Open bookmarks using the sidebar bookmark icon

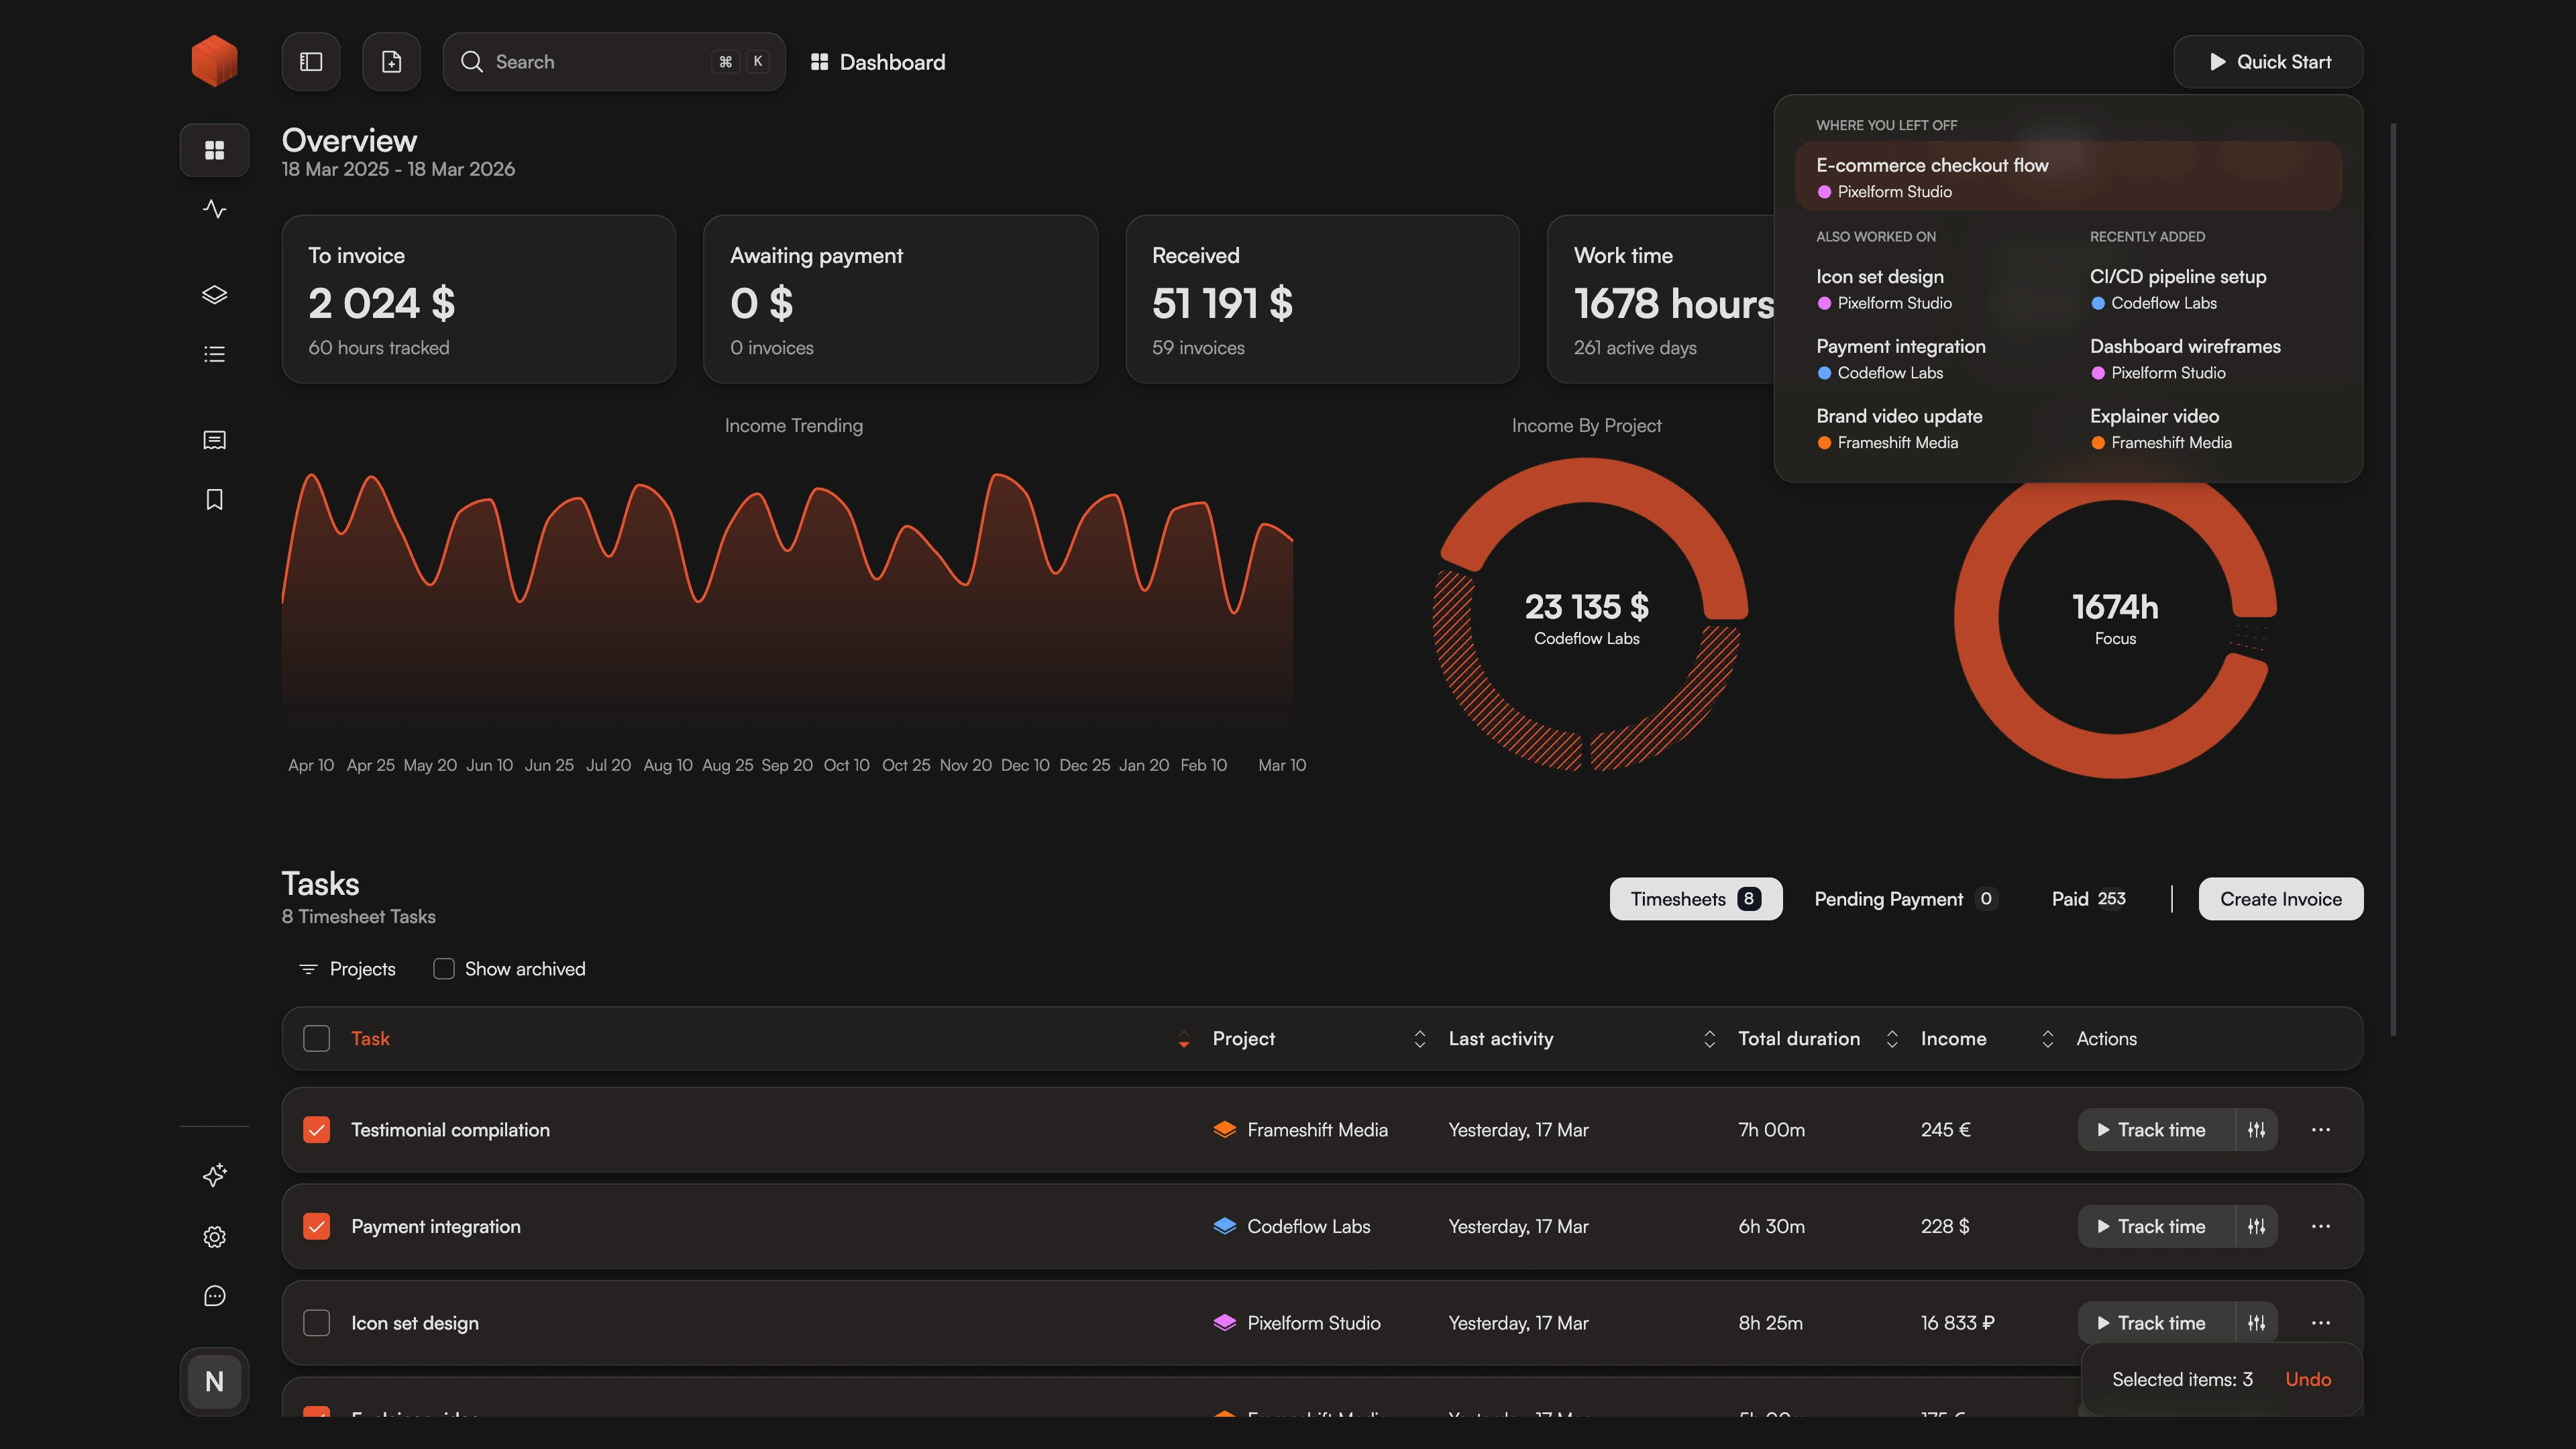(x=214, y=499)
